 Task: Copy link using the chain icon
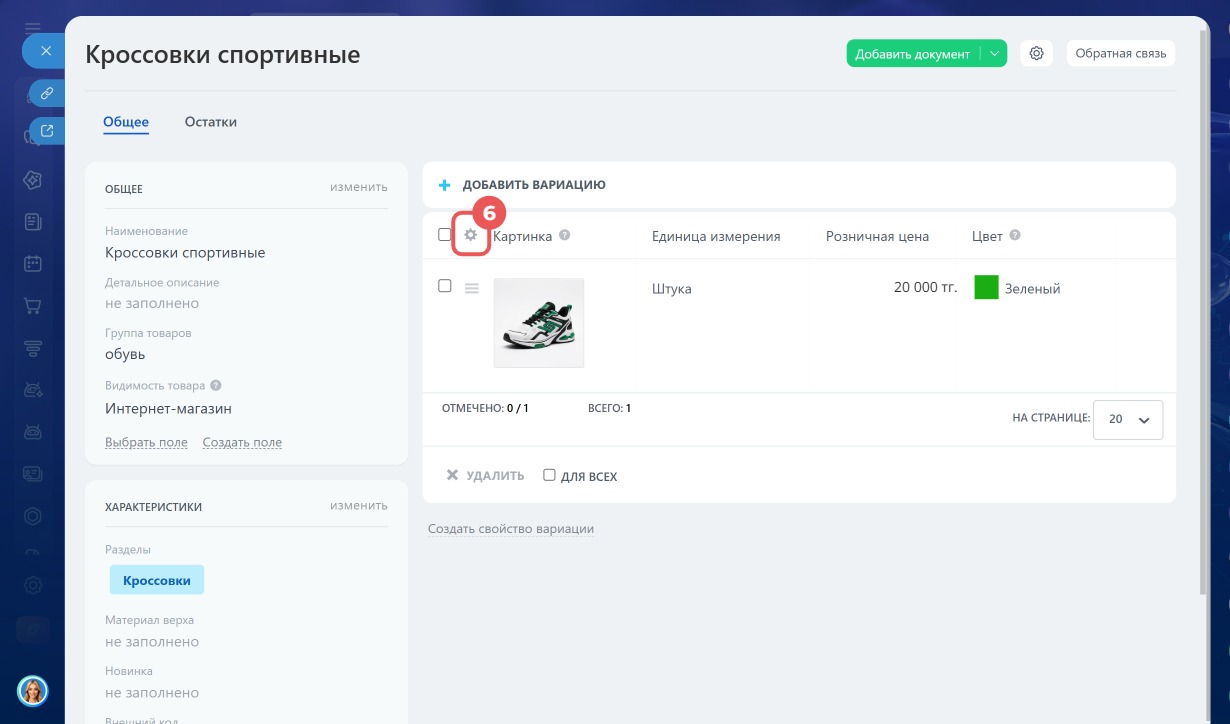click(x=46, y=93)
